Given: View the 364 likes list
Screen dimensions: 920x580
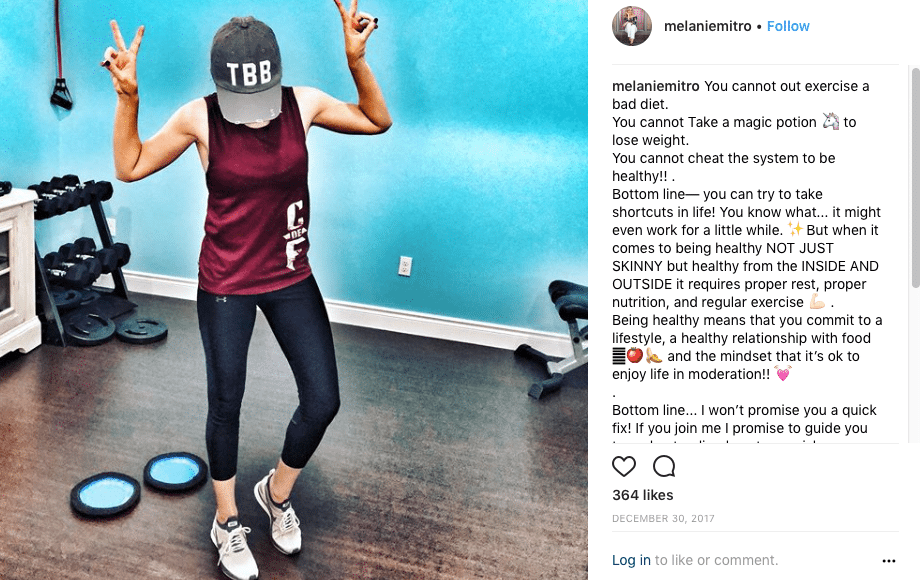Looking at the screenshot, I should click(x=642, y=495).
